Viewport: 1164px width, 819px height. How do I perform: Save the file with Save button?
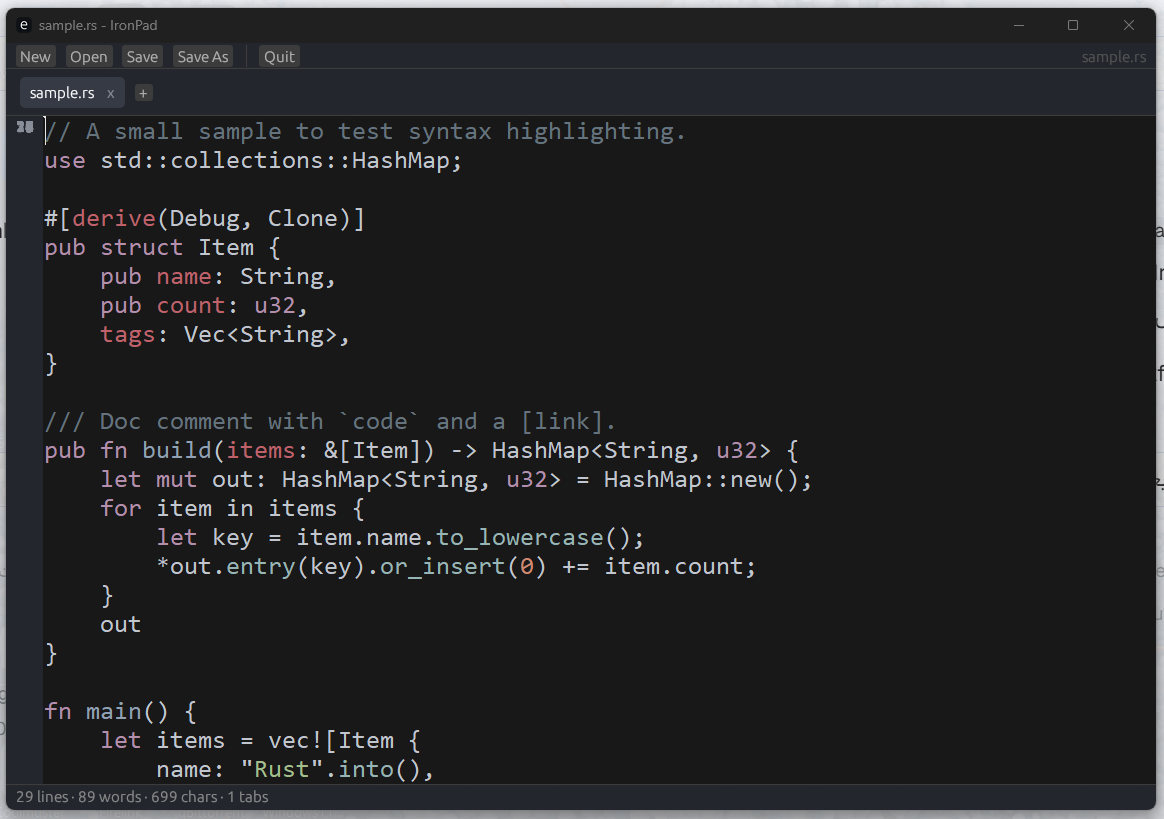pyautogui.click(x=142, y=56)
